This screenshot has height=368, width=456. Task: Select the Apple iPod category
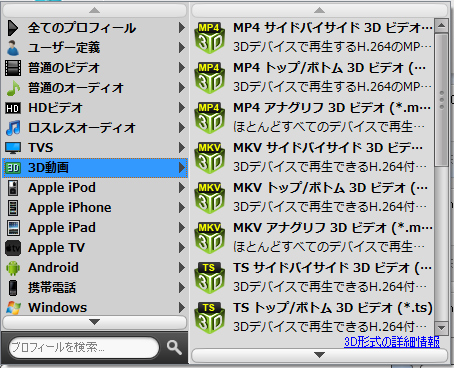coord(95,188)
